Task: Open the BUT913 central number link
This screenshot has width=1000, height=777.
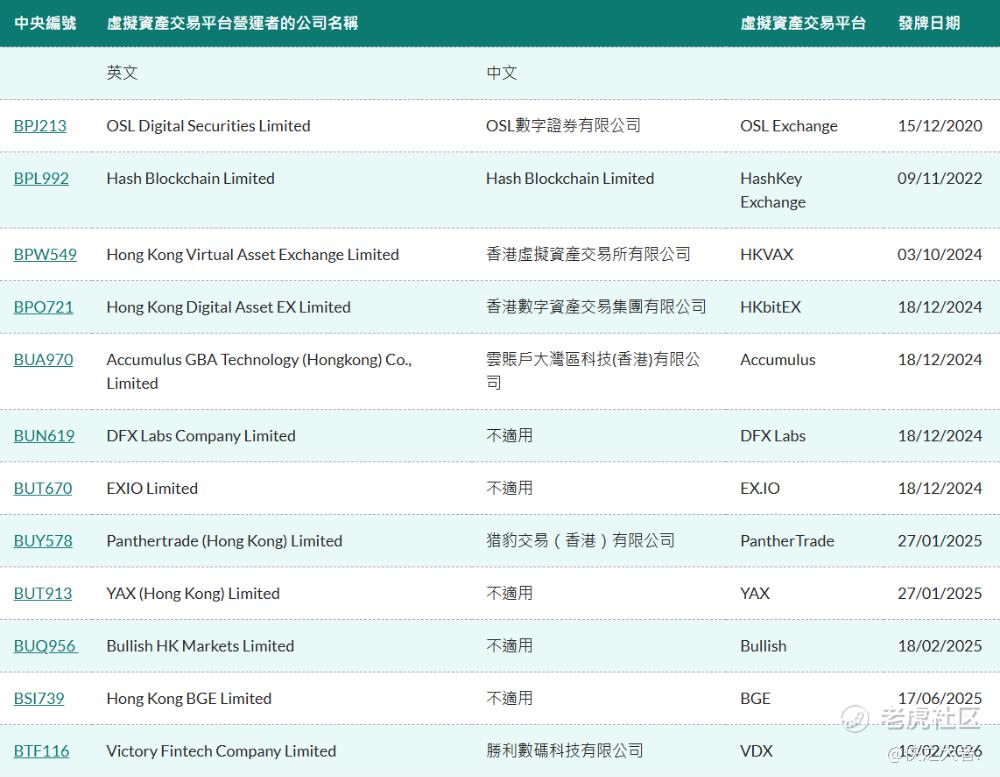Action: pos(43,593)
